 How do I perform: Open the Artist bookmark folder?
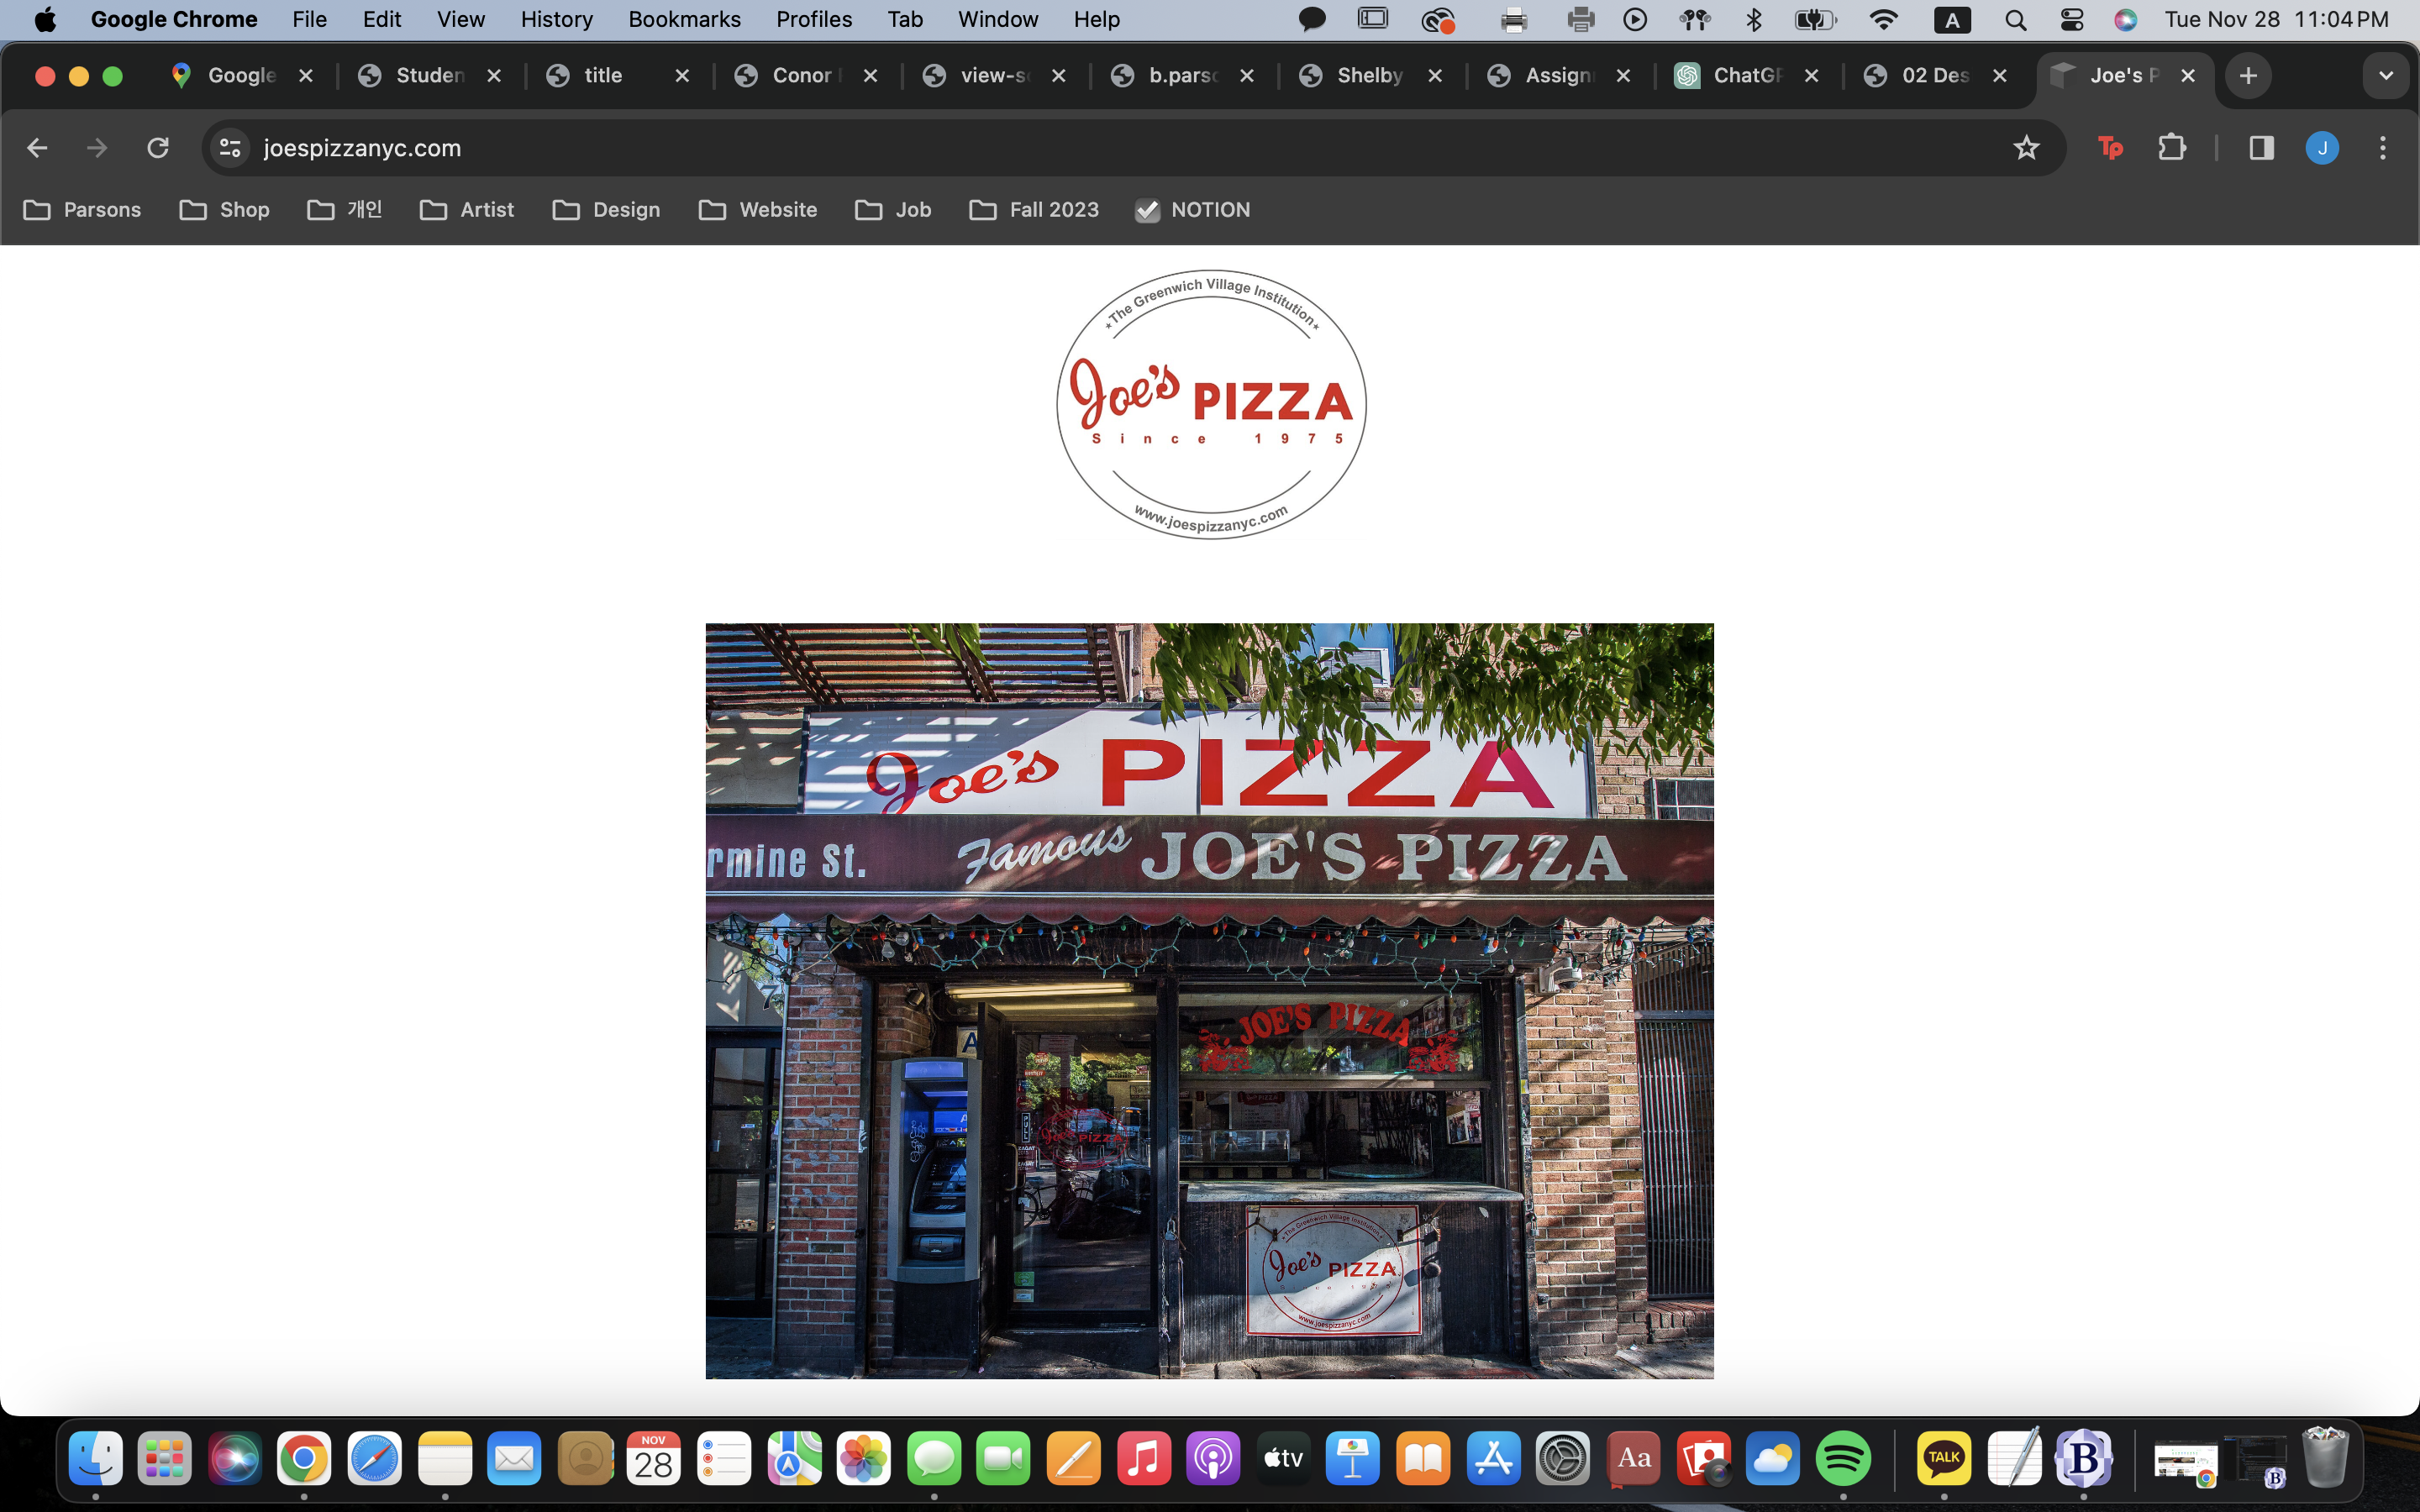click(x=467, y=210)
